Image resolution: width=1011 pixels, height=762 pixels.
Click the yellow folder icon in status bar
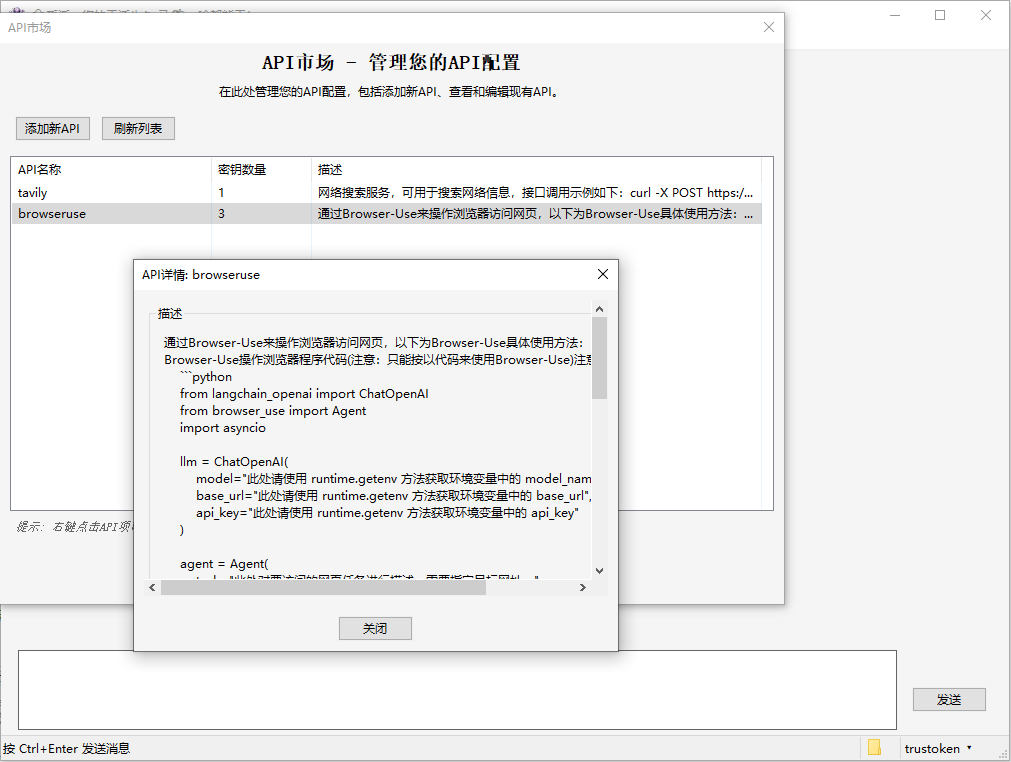click(x=874, y=747)
